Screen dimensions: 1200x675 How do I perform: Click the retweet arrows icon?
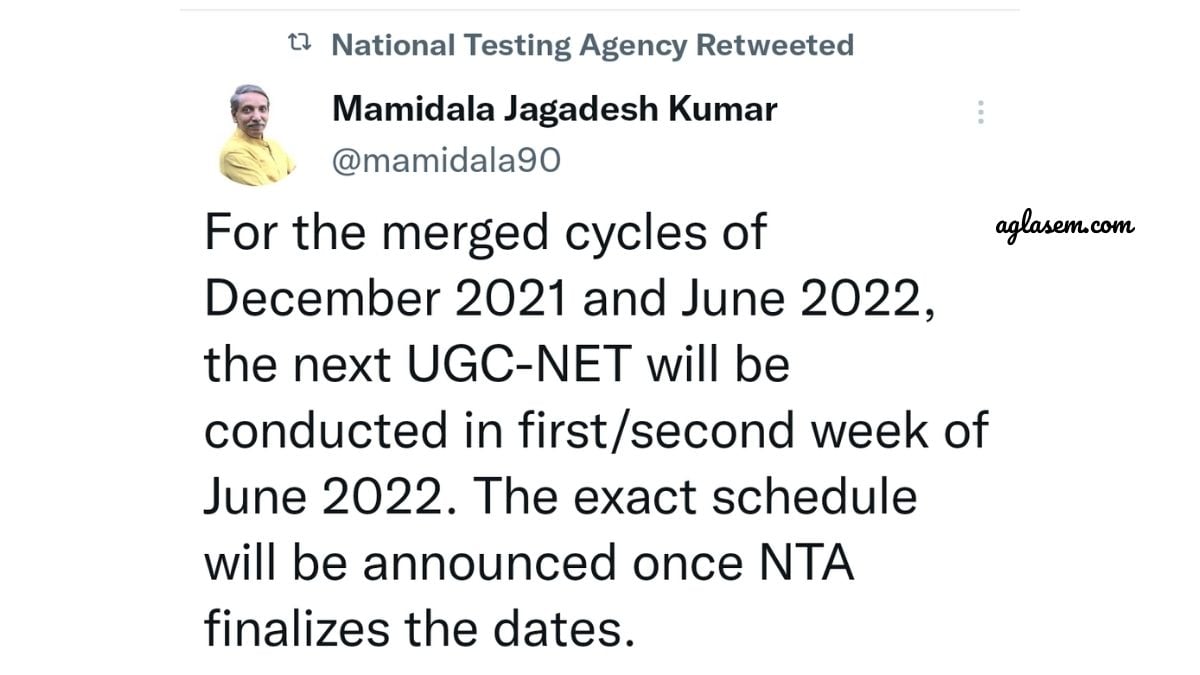tap(299, 45)
